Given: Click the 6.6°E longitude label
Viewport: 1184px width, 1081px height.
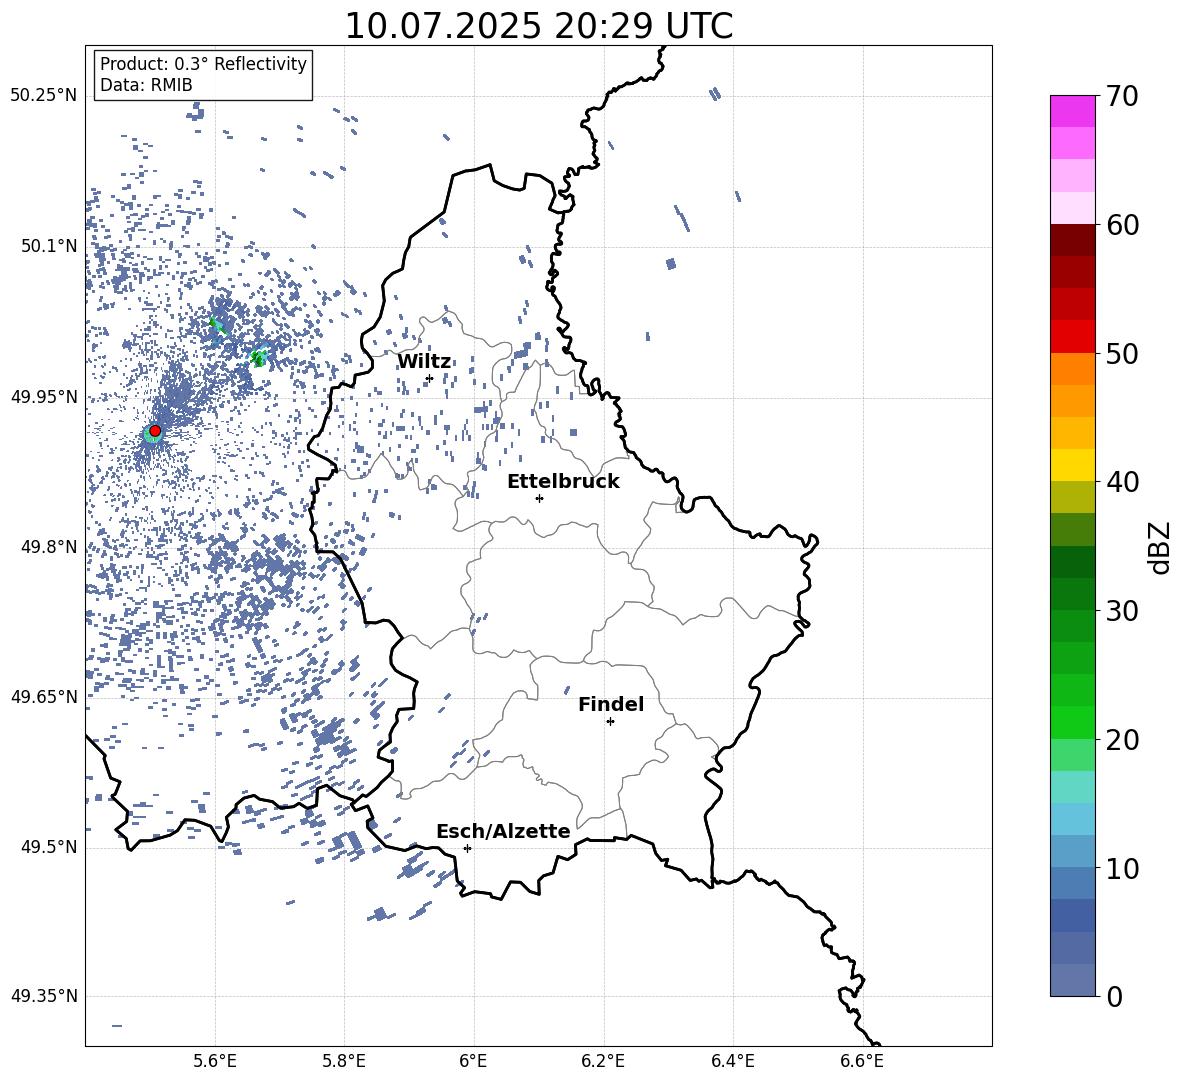Looking at the screenshot, I should point(862,1061).
